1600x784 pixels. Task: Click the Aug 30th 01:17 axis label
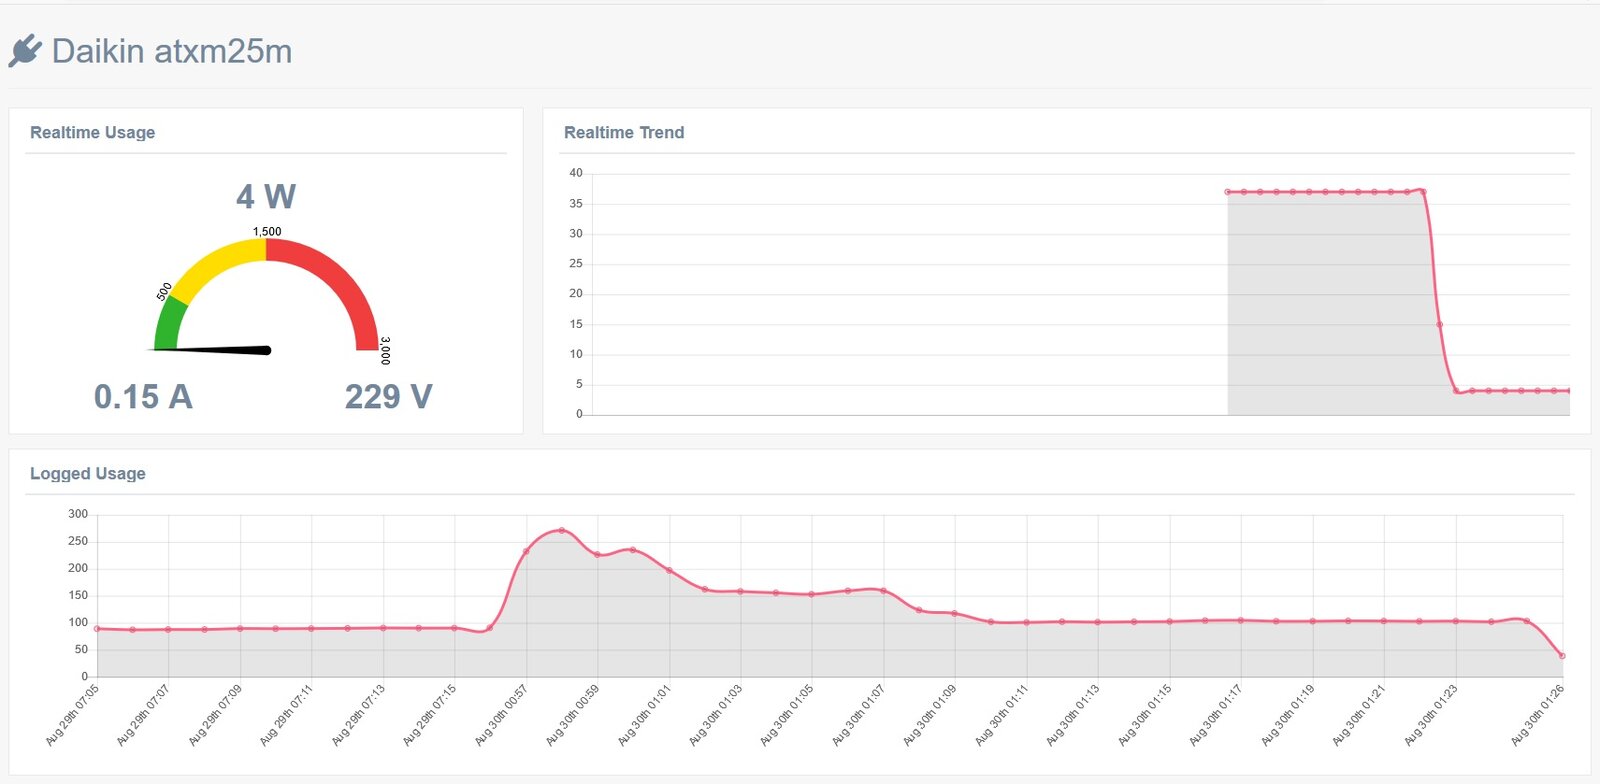click(1215, 715)
